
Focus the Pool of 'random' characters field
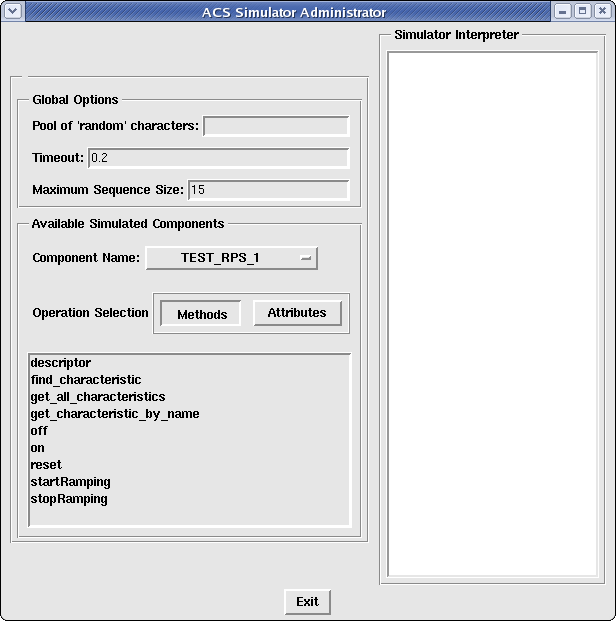coord(276,126)
